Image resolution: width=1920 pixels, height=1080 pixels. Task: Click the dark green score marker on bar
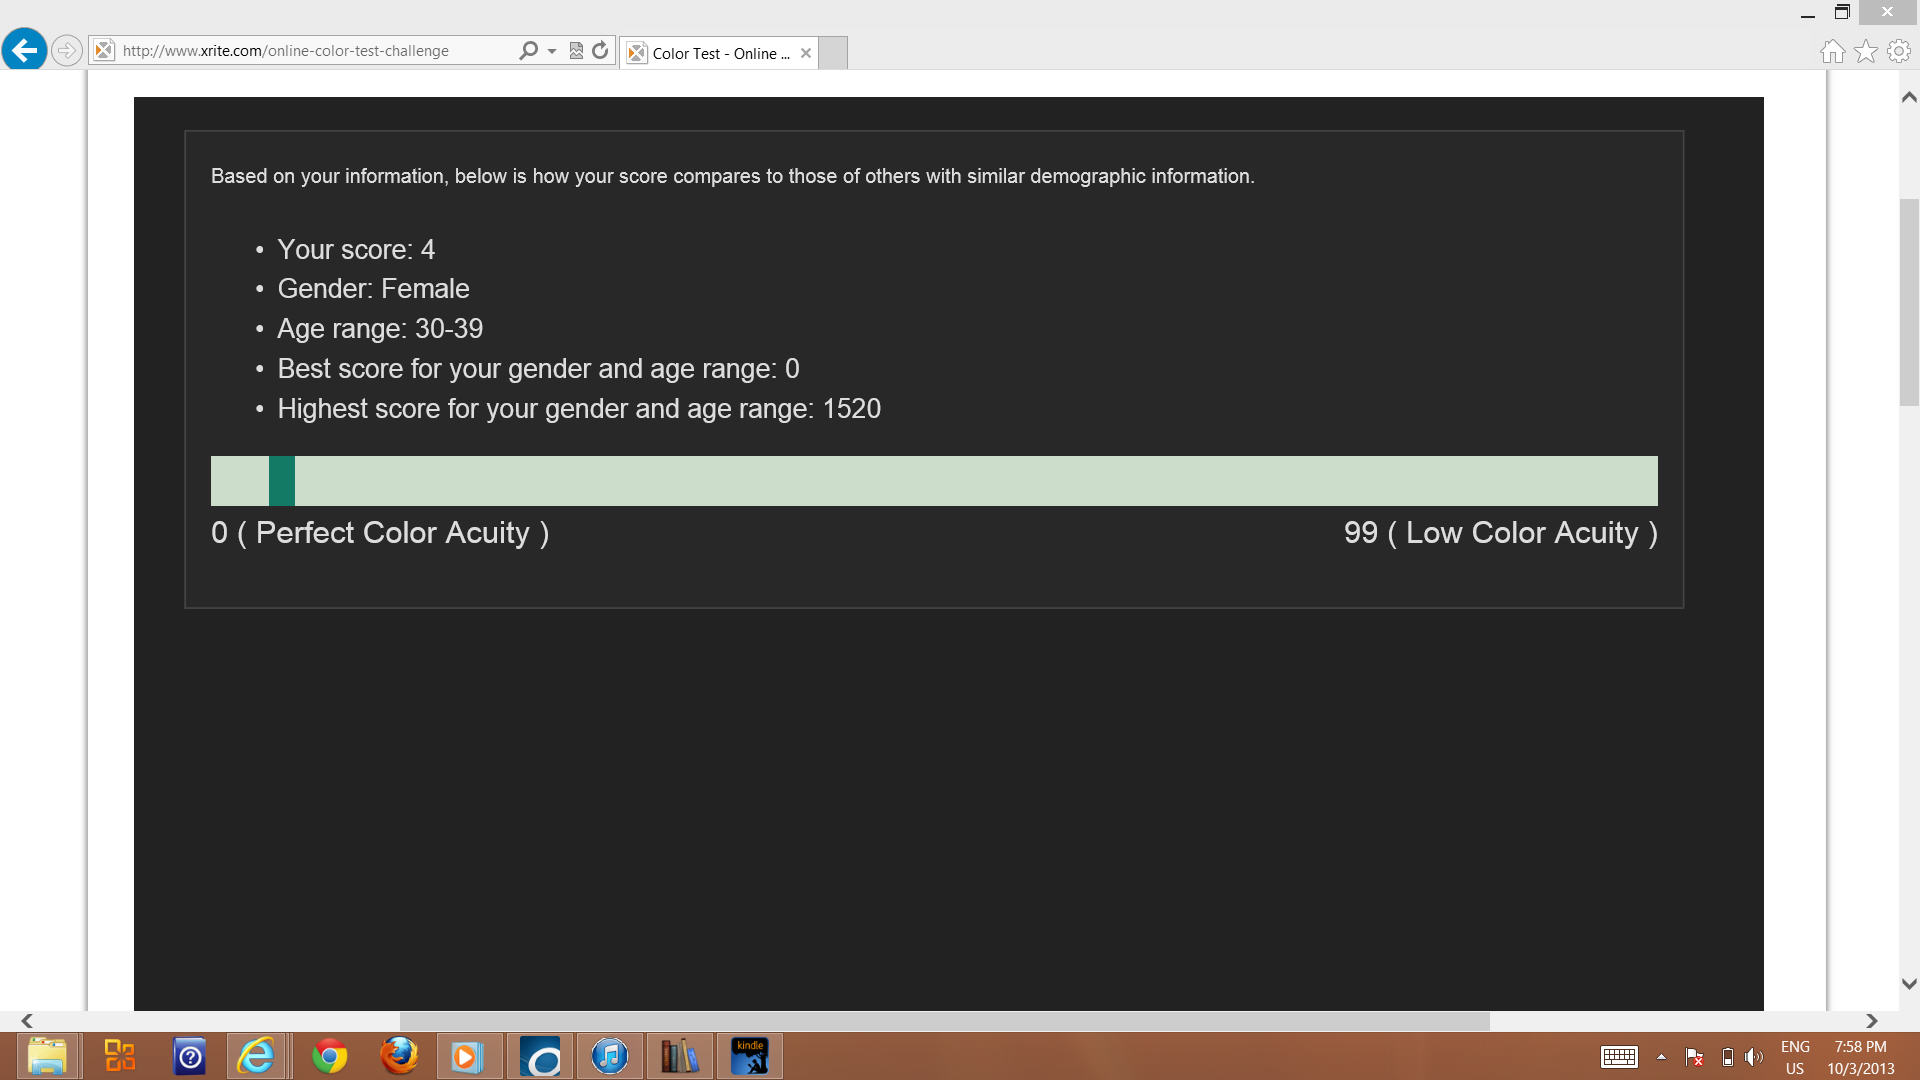(x=282, y=481)
